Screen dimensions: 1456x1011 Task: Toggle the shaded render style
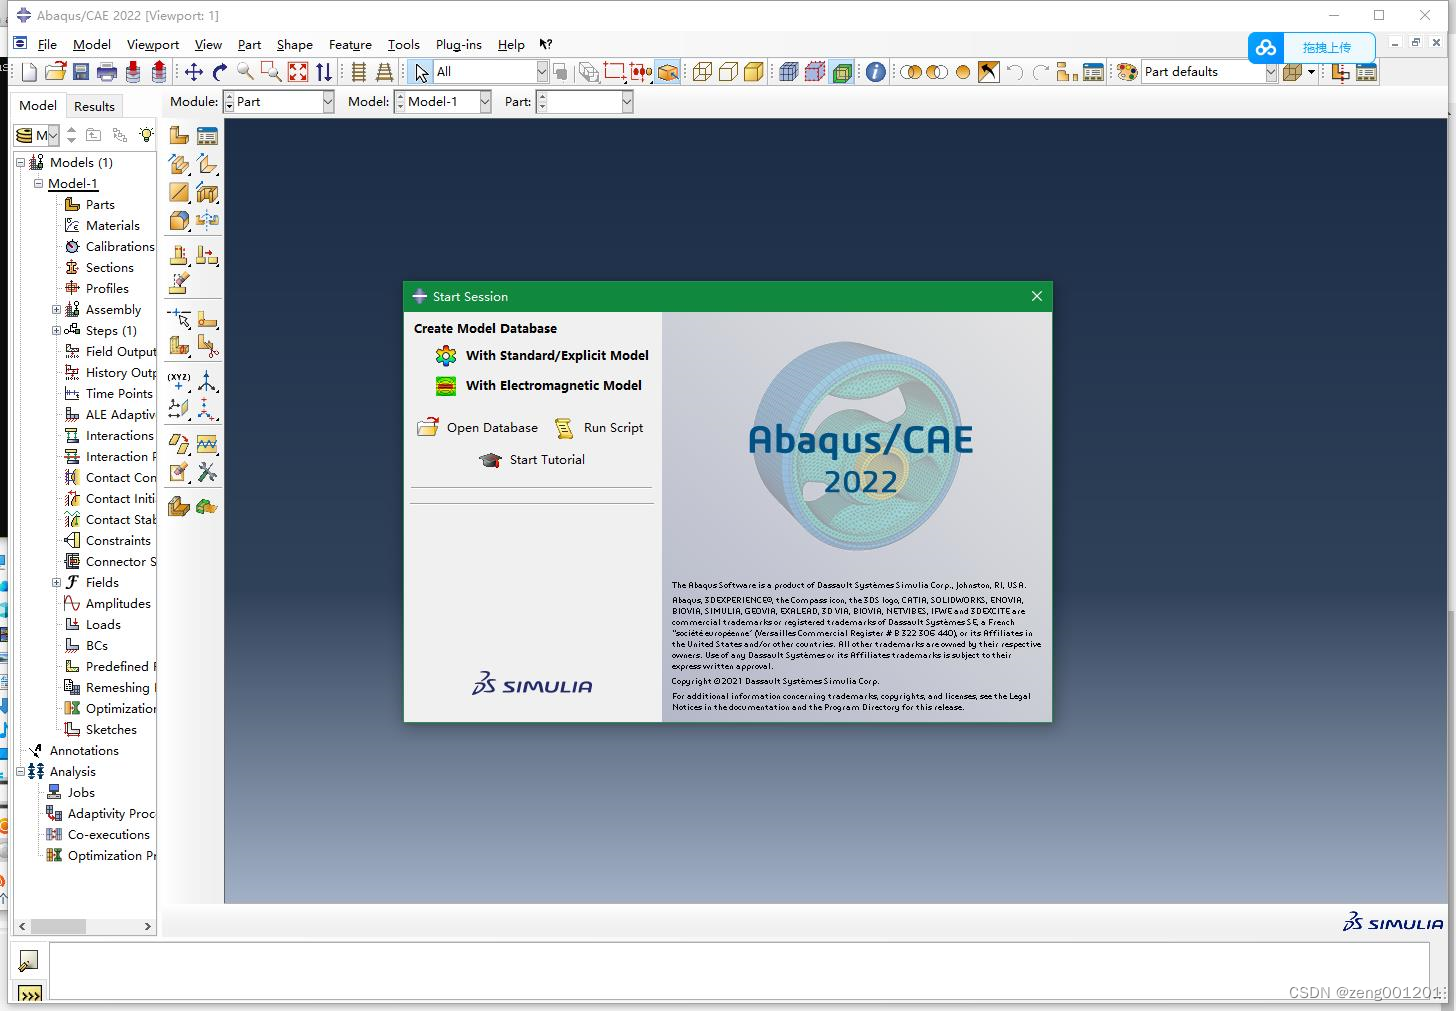click(x=753, y=72)
